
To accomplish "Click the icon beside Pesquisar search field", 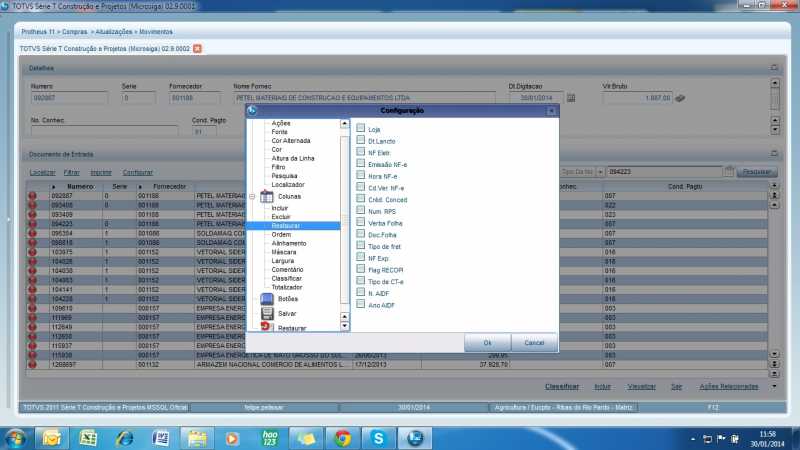I will click(729, 171).
